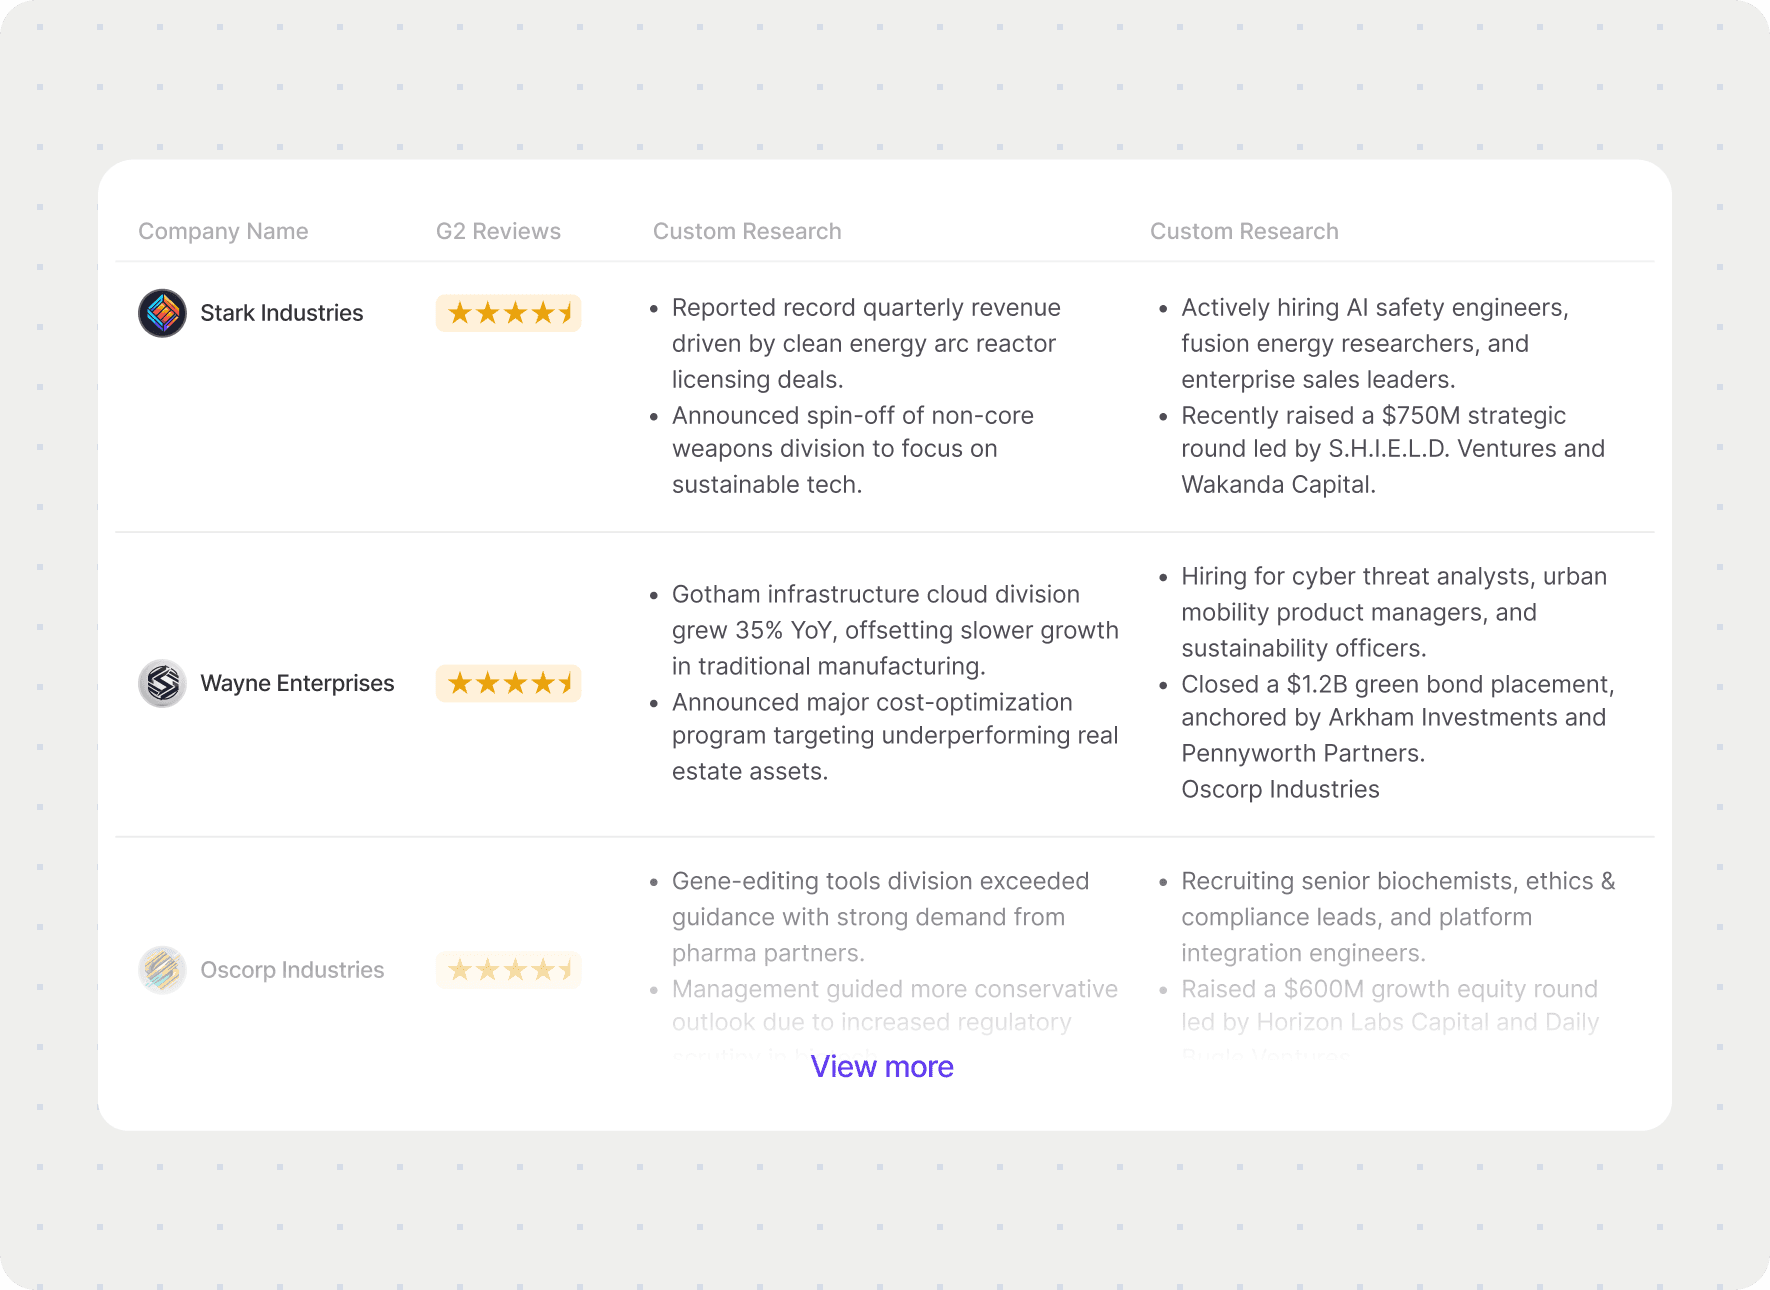Click Wayne Enterprises star rating badge
The width and height of the screenshot is (1770, 1290).
(508, 683)
